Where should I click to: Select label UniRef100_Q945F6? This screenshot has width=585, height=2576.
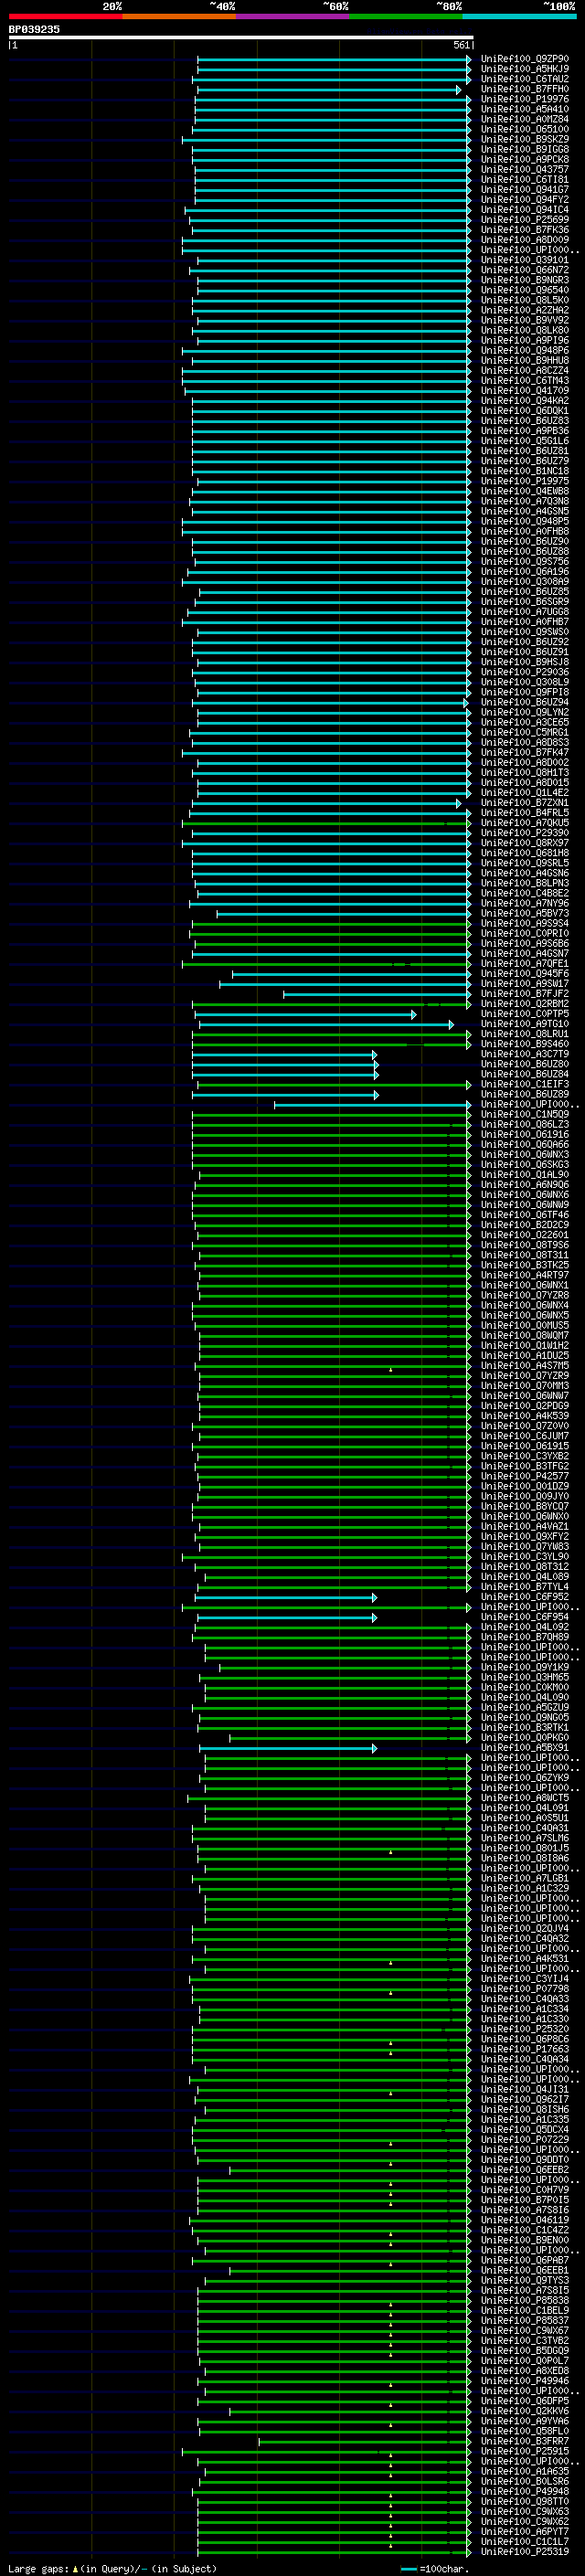(525, 974)
